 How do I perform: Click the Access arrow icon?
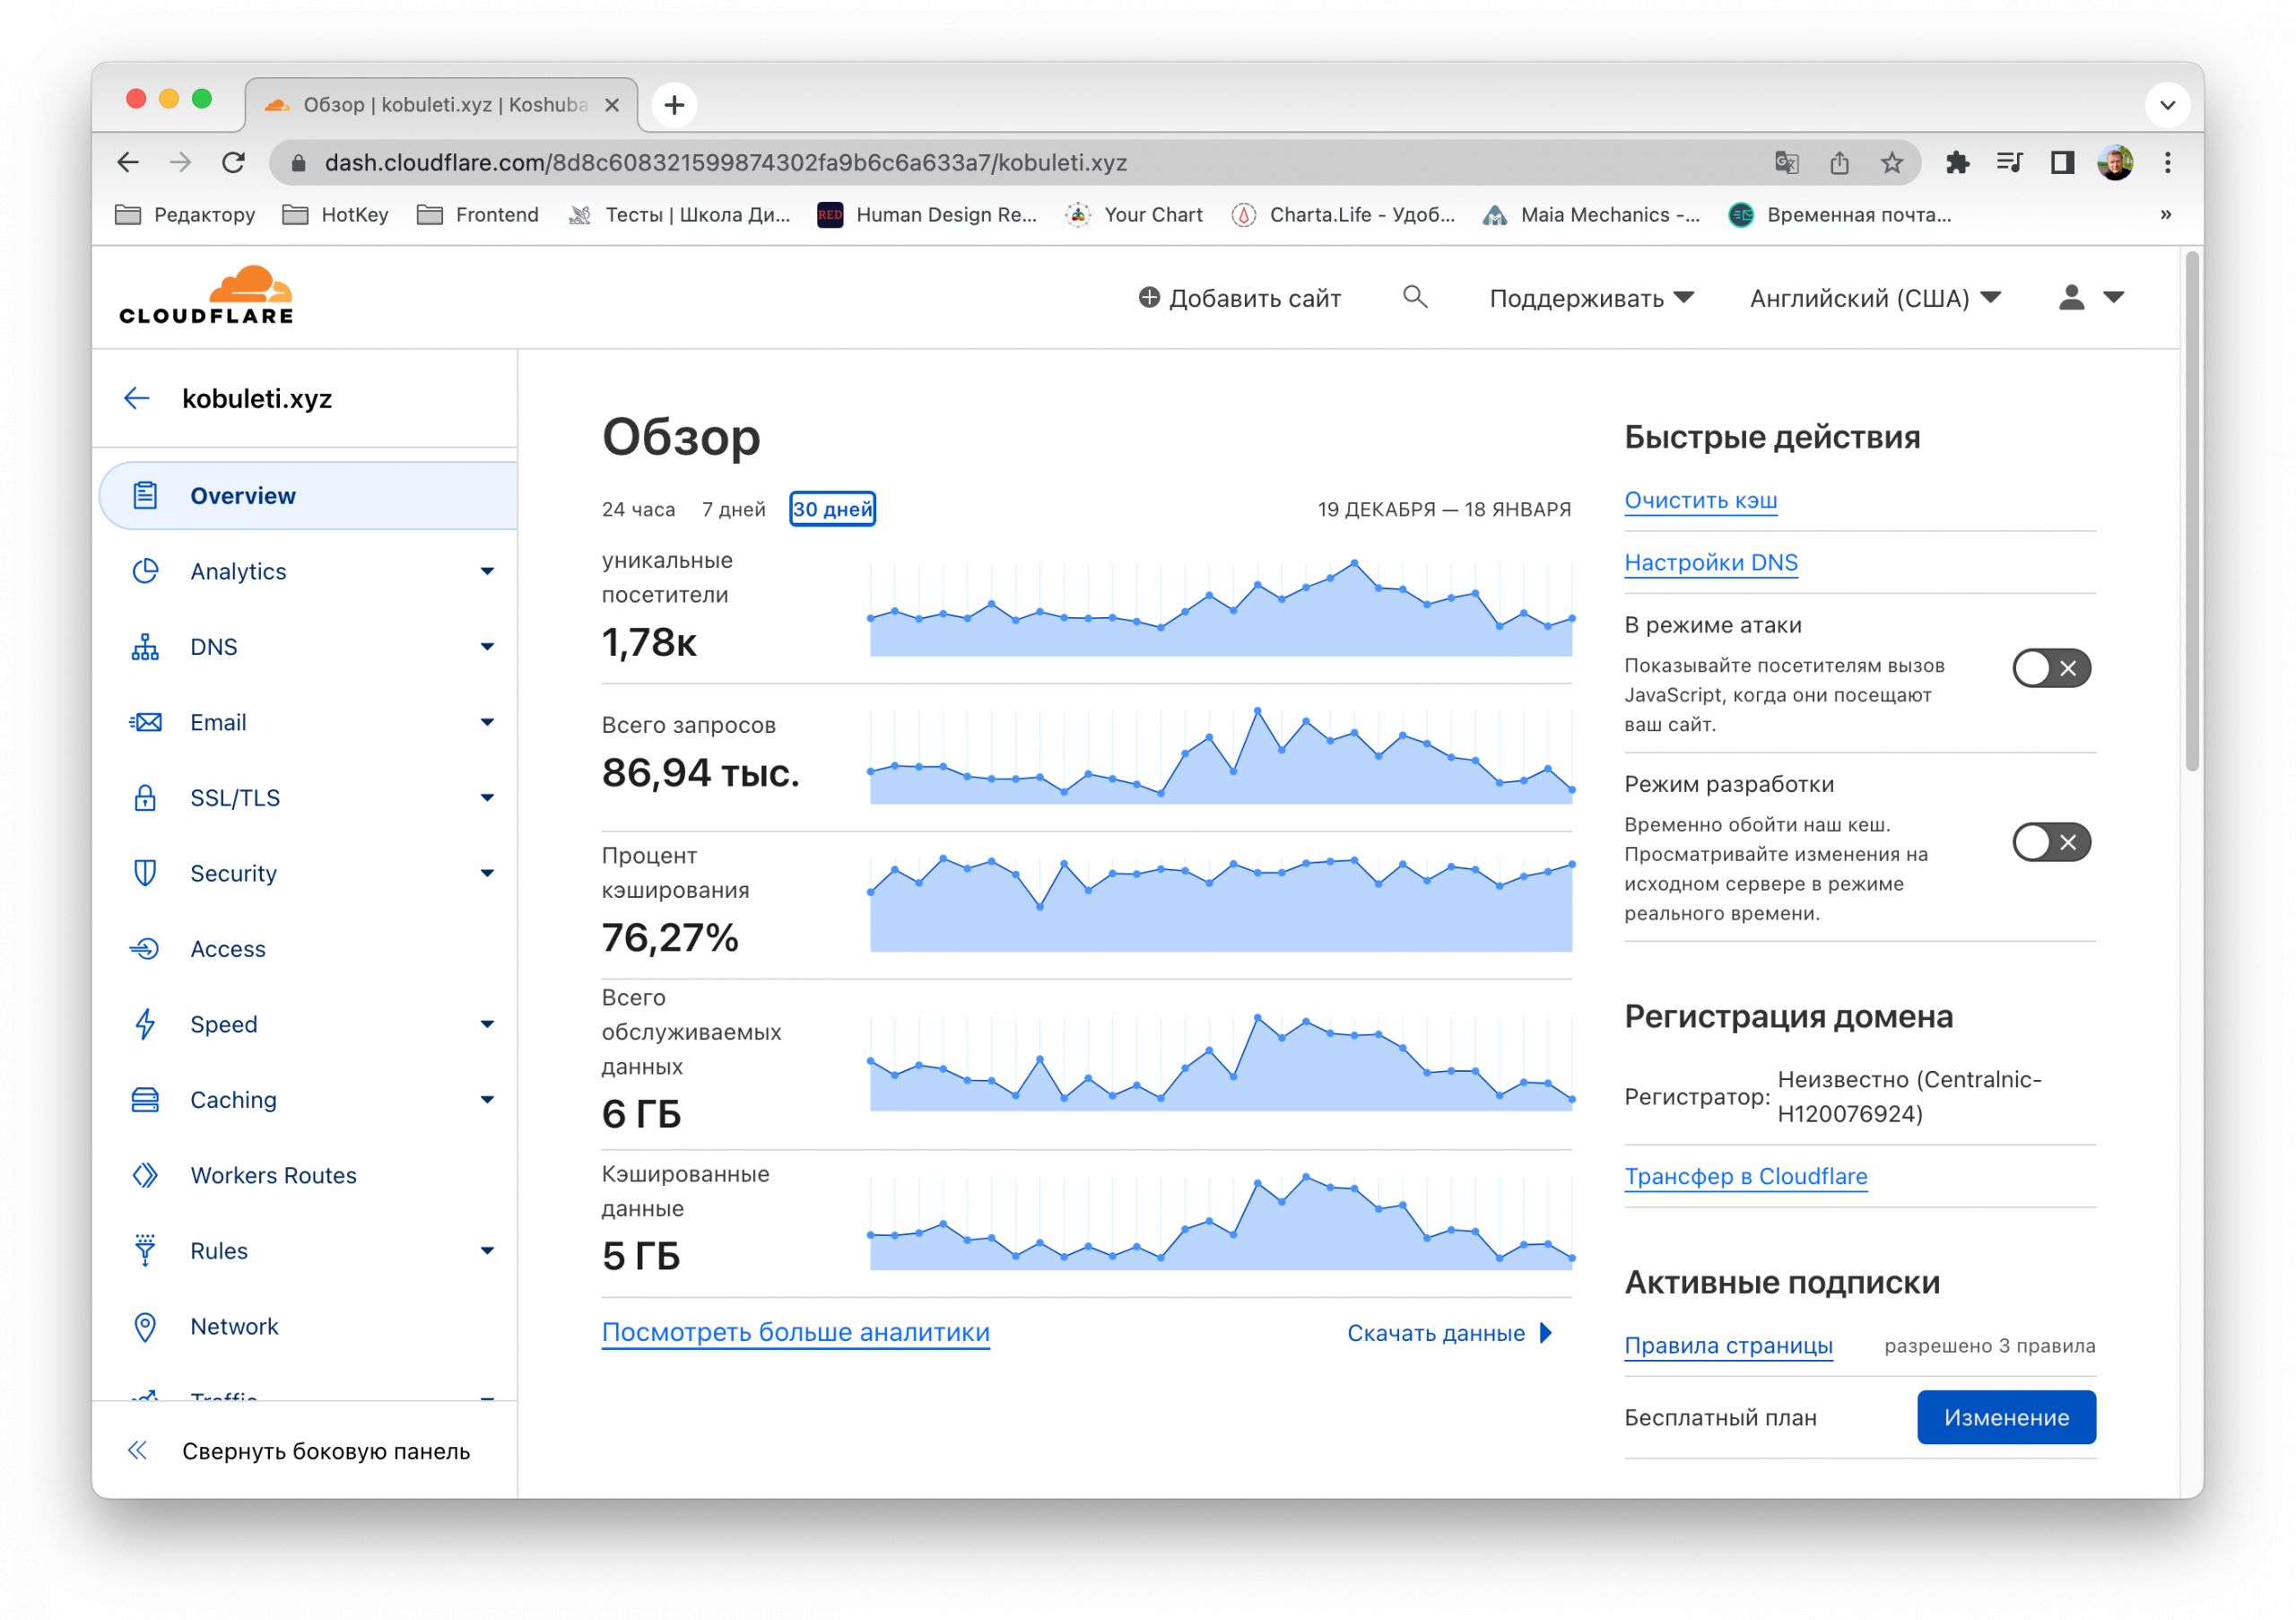click(145, 949)
